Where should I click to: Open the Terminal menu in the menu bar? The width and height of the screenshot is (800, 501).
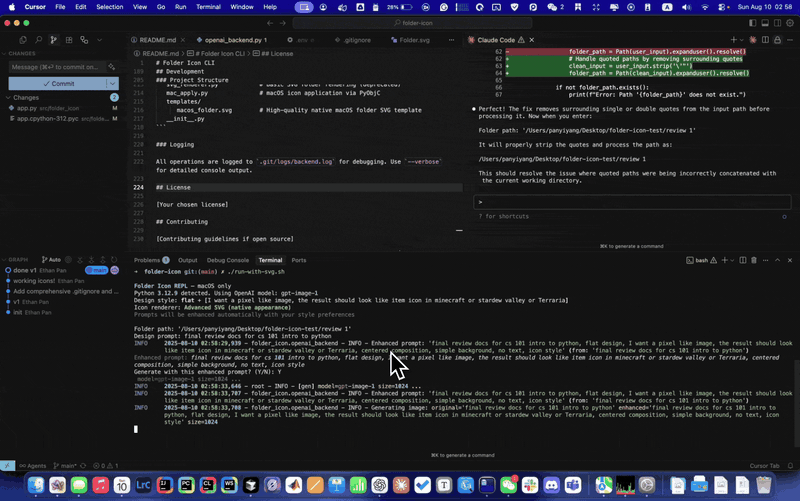click(208, 7)
